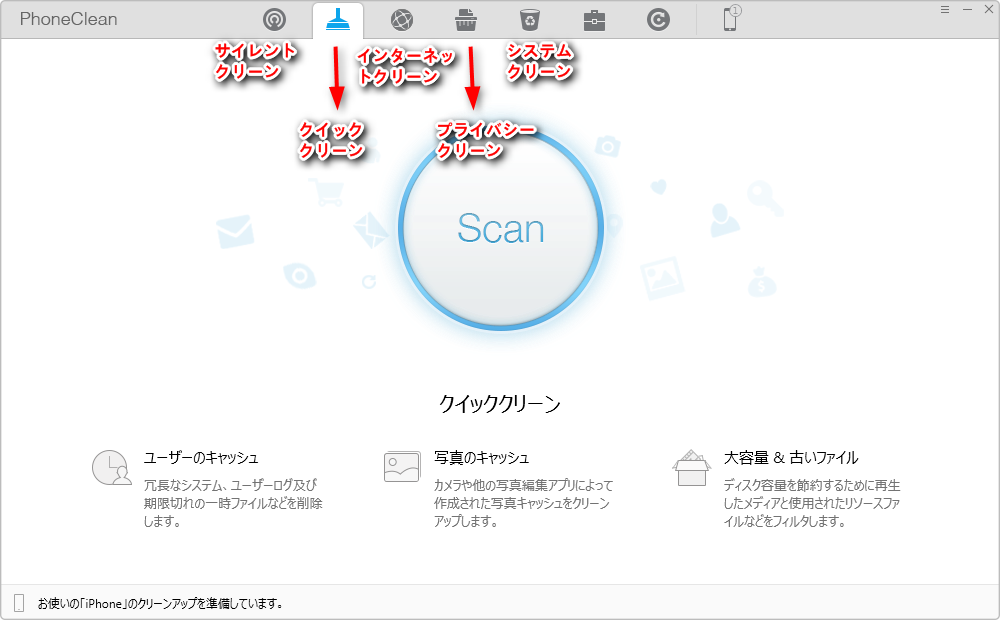Open the Privacy Clean shredder icon
Viewport: 1000px width, 620px height.
click(466, 20)
